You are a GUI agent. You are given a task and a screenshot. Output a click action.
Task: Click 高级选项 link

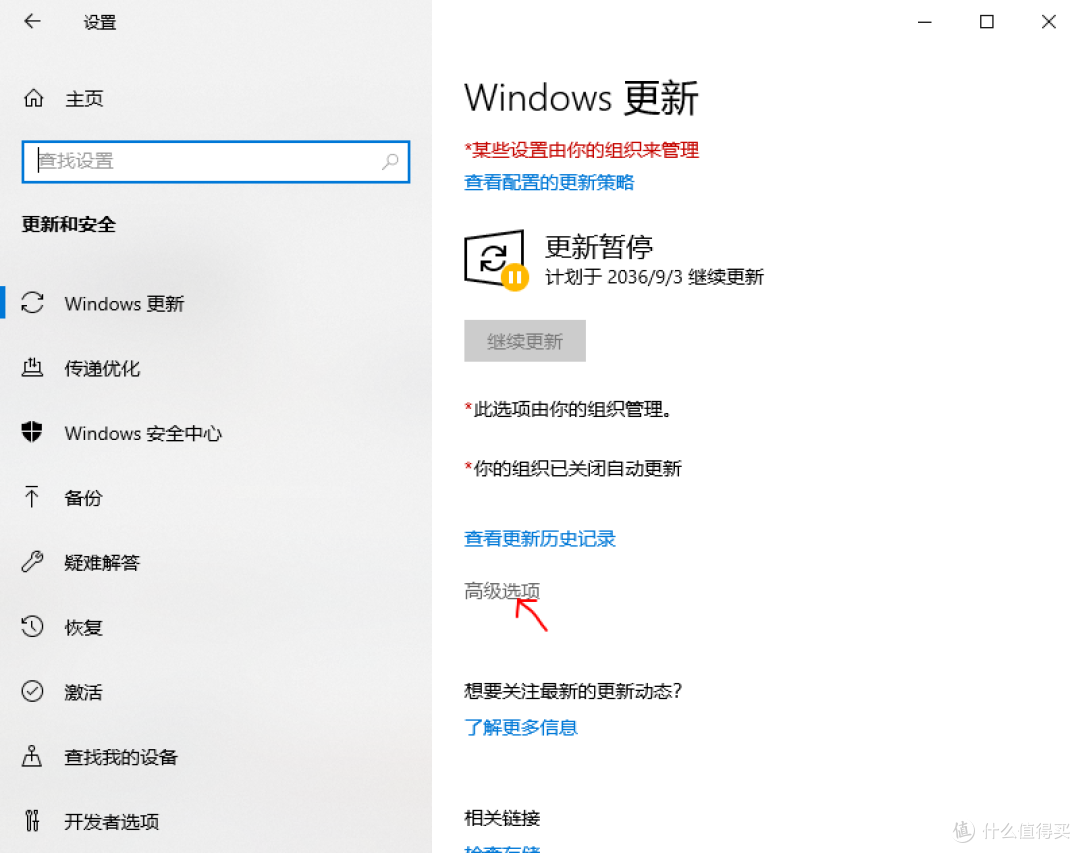point(502,590)
